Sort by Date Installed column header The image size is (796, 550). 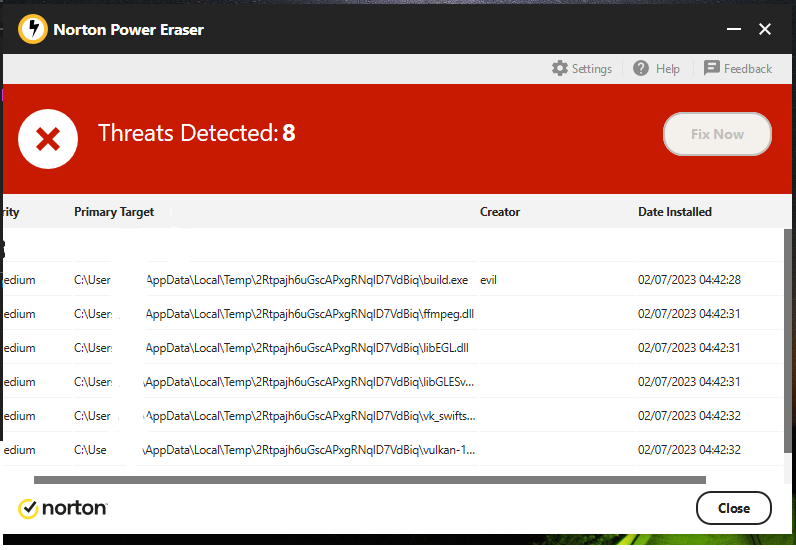[675, 212]
